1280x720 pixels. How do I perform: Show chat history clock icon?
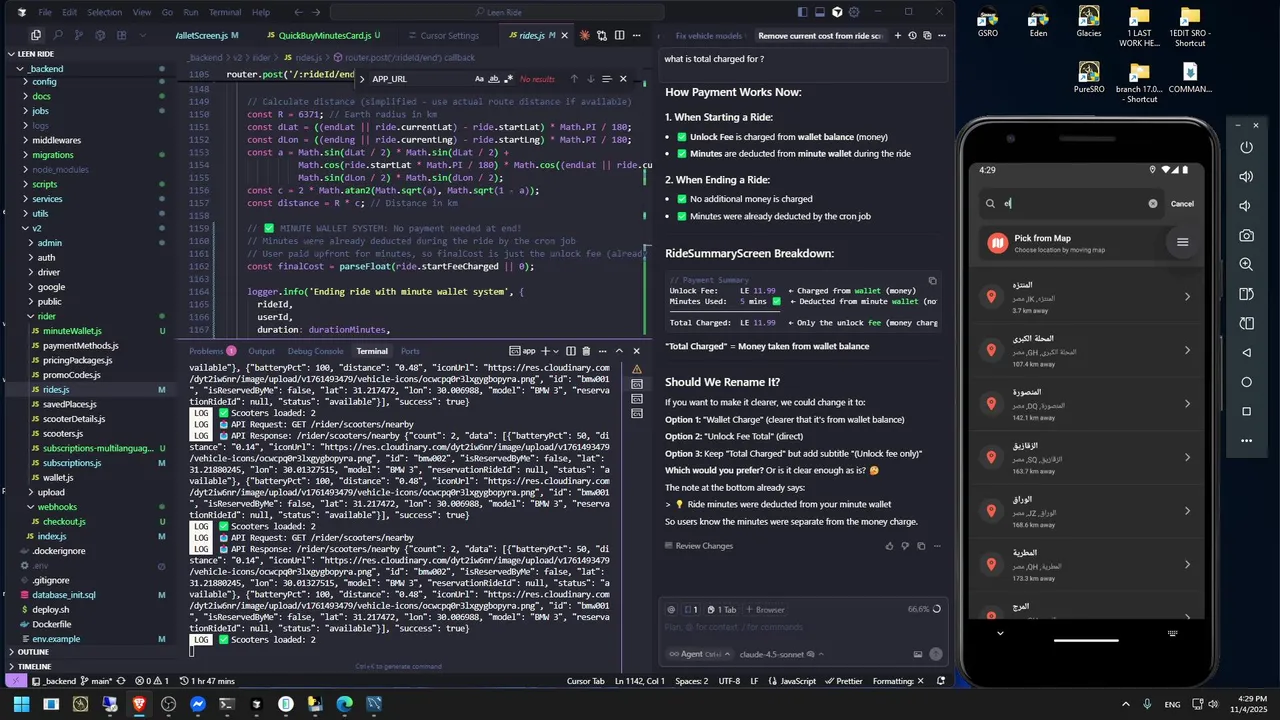tap(912, 35)
